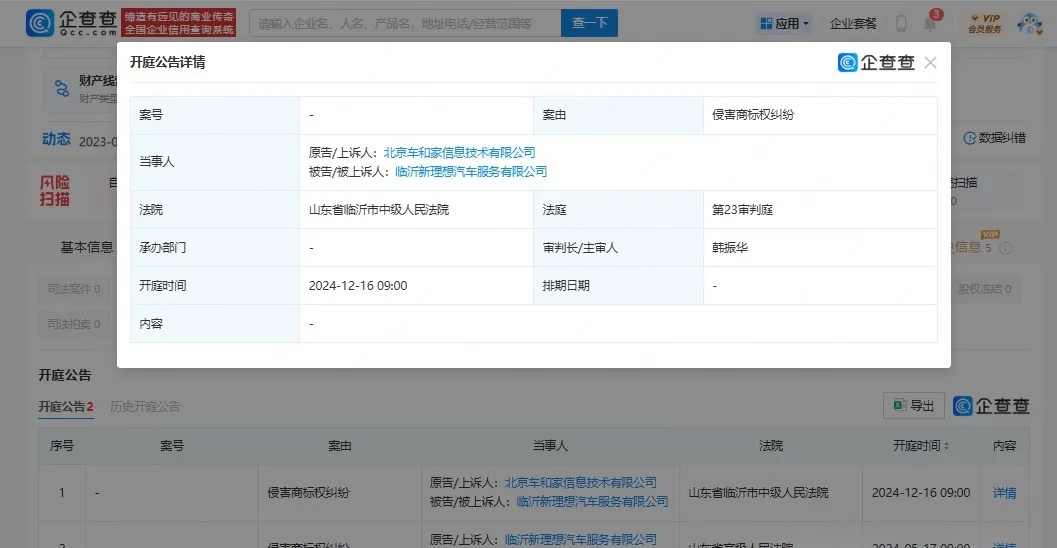This screenshot has width=1057, height=548.
Task: Open plaintiff link 北京车和家信息技术有限公司 in dialog
Action: (x=459, y=152)
